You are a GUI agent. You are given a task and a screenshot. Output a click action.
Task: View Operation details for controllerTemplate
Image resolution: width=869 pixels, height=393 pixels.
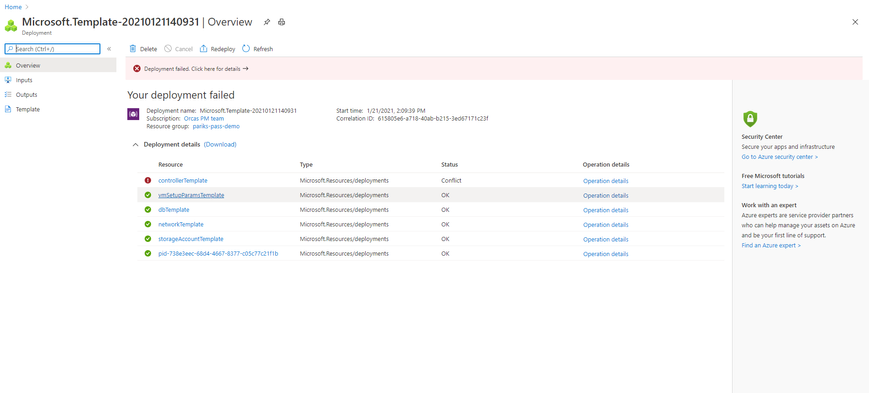pyautogui.click(x=606, y=181)
